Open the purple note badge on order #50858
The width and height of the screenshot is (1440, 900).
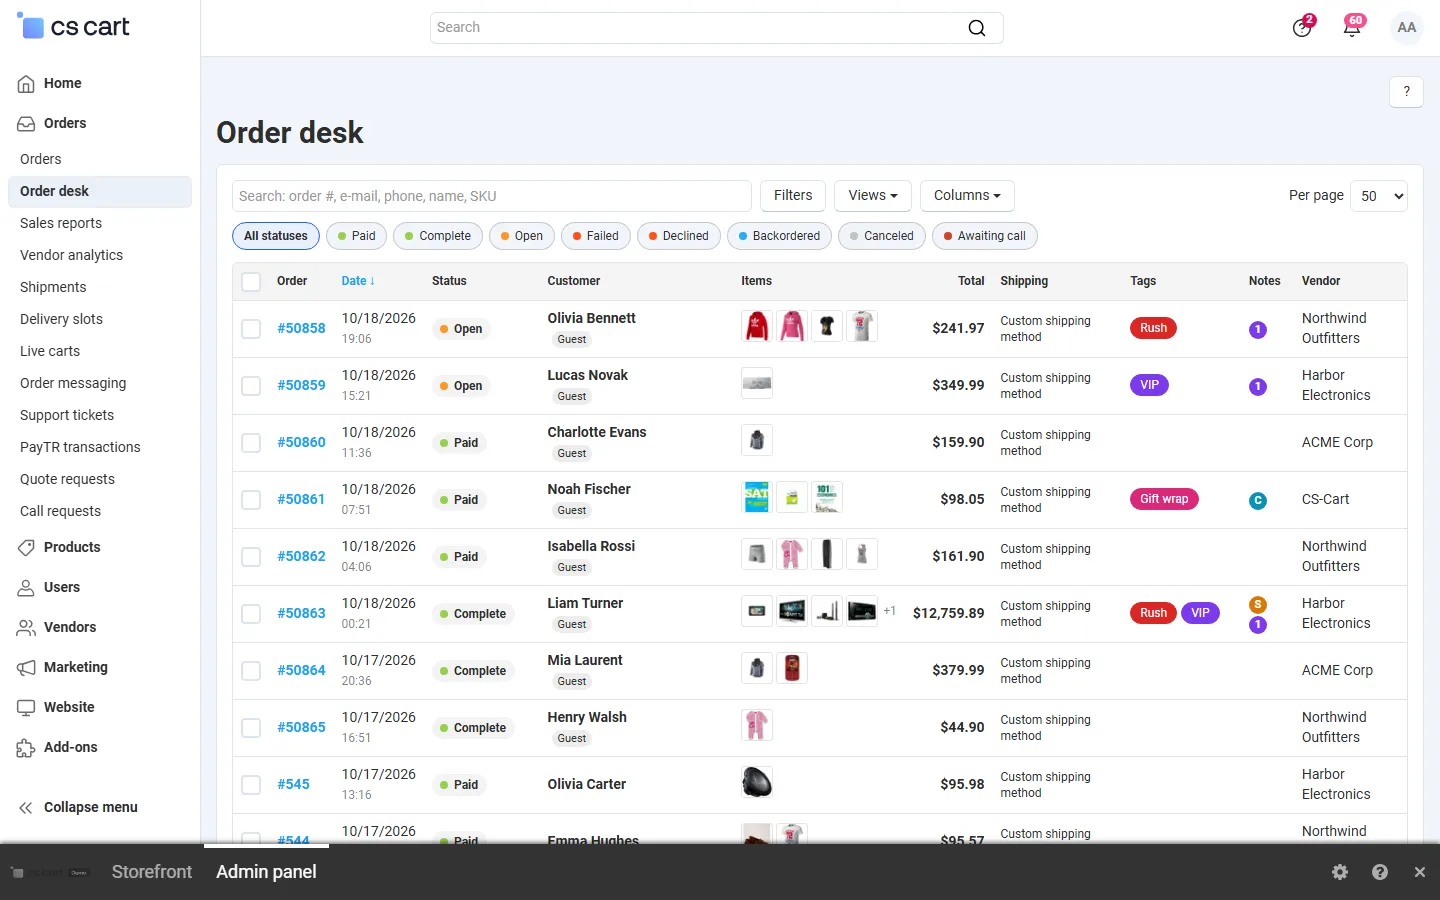click(x=1258, y=329)
